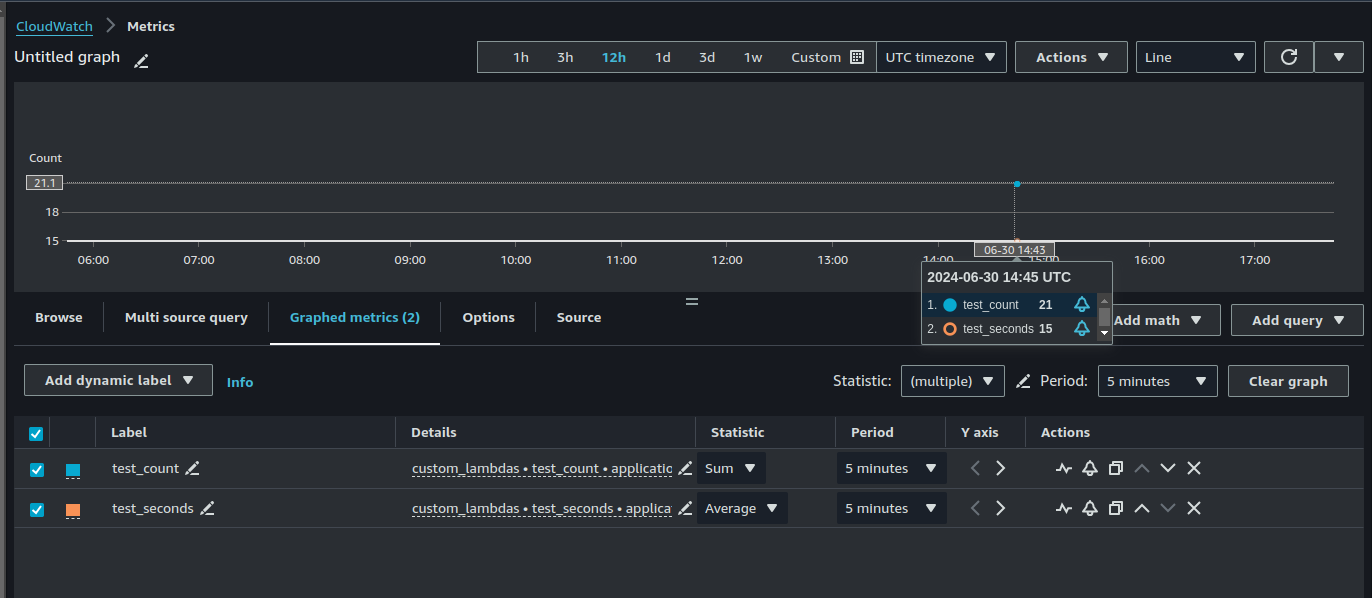Click the orange test_seconds color swatch

(73, 509)
